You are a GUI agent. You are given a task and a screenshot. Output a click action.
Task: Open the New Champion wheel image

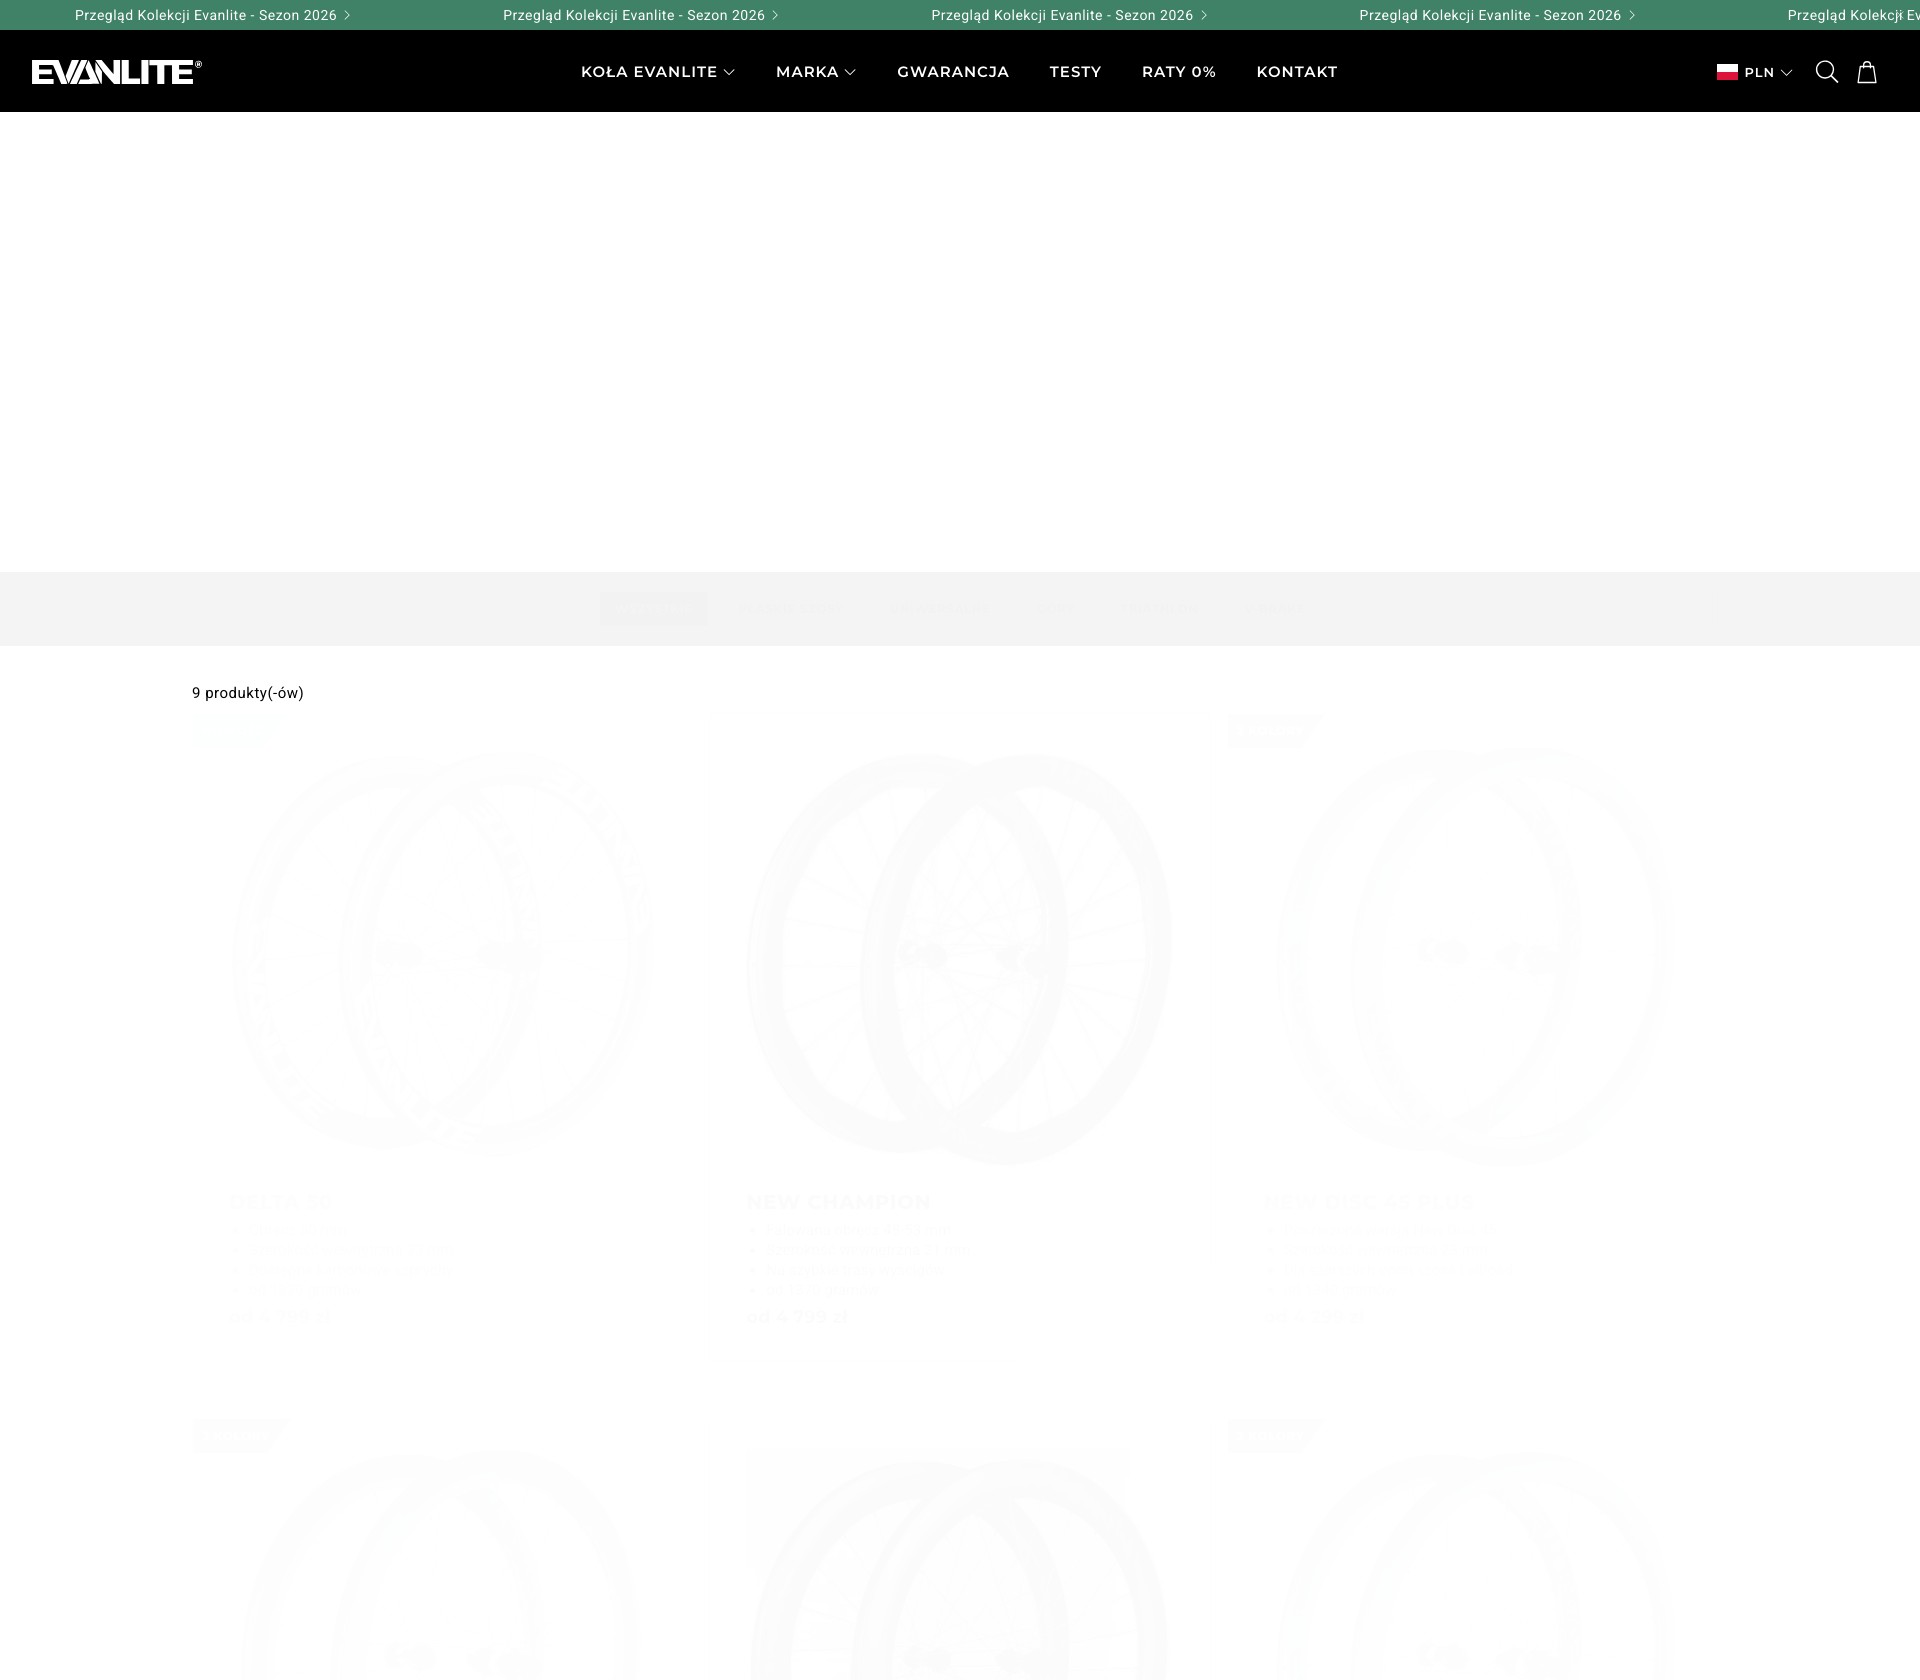tap(959, 960)
